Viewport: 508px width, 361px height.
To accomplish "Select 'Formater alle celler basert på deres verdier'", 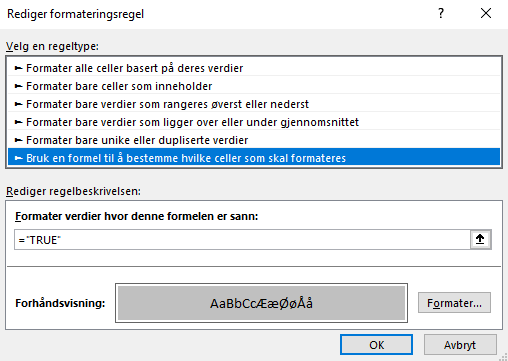I will tap(254, 68).
